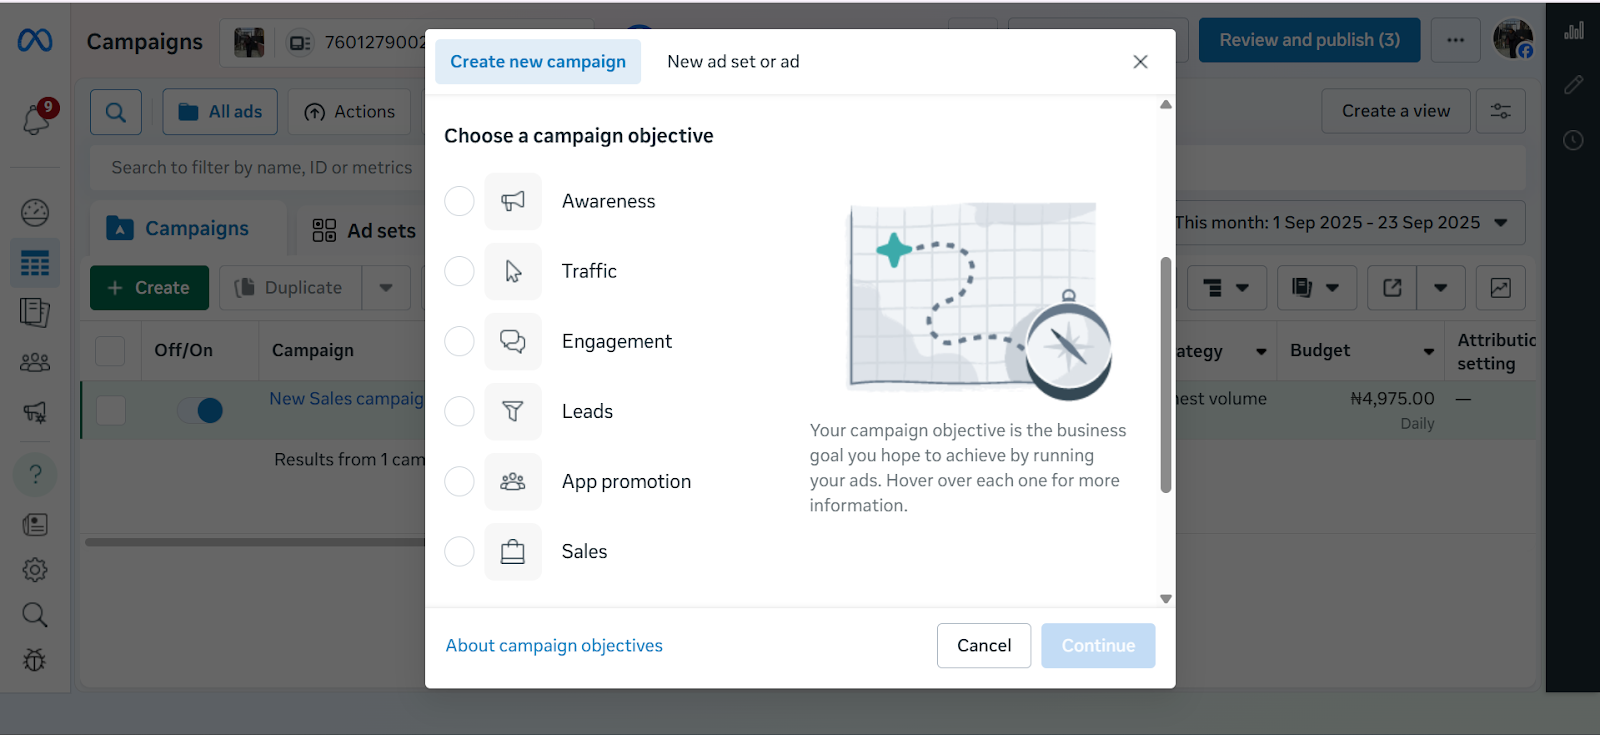Viewport: 1600px width, 735px height.
Task: Select the Awareness campaign objective
Action: pos(458,201)
